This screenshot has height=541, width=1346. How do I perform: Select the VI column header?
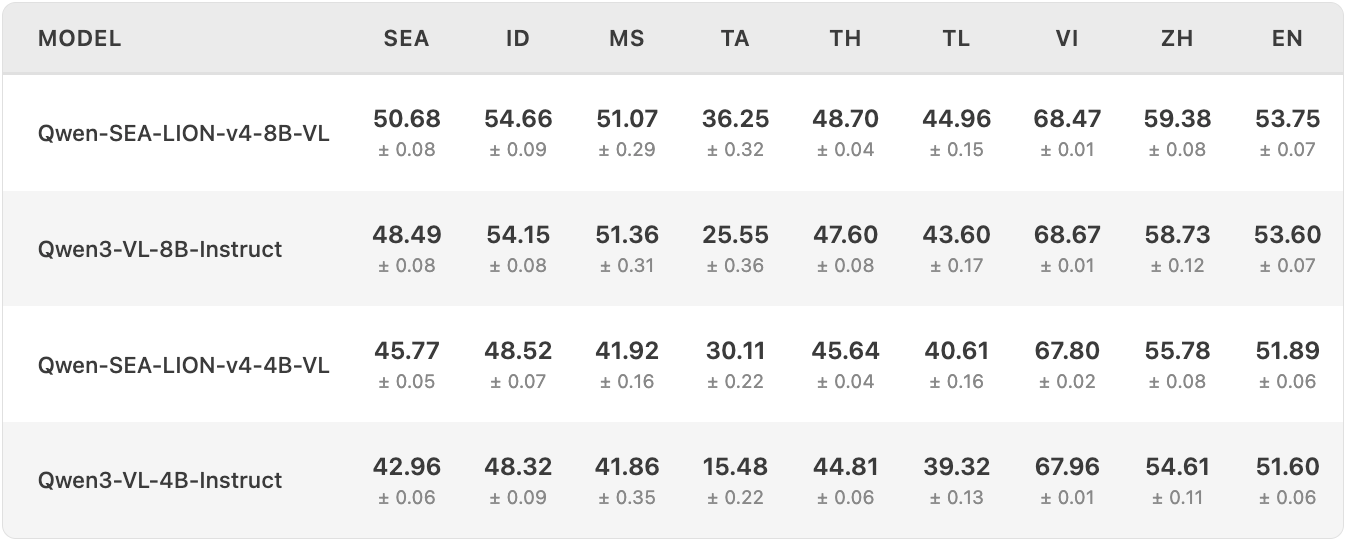[x=1066, y=39]
